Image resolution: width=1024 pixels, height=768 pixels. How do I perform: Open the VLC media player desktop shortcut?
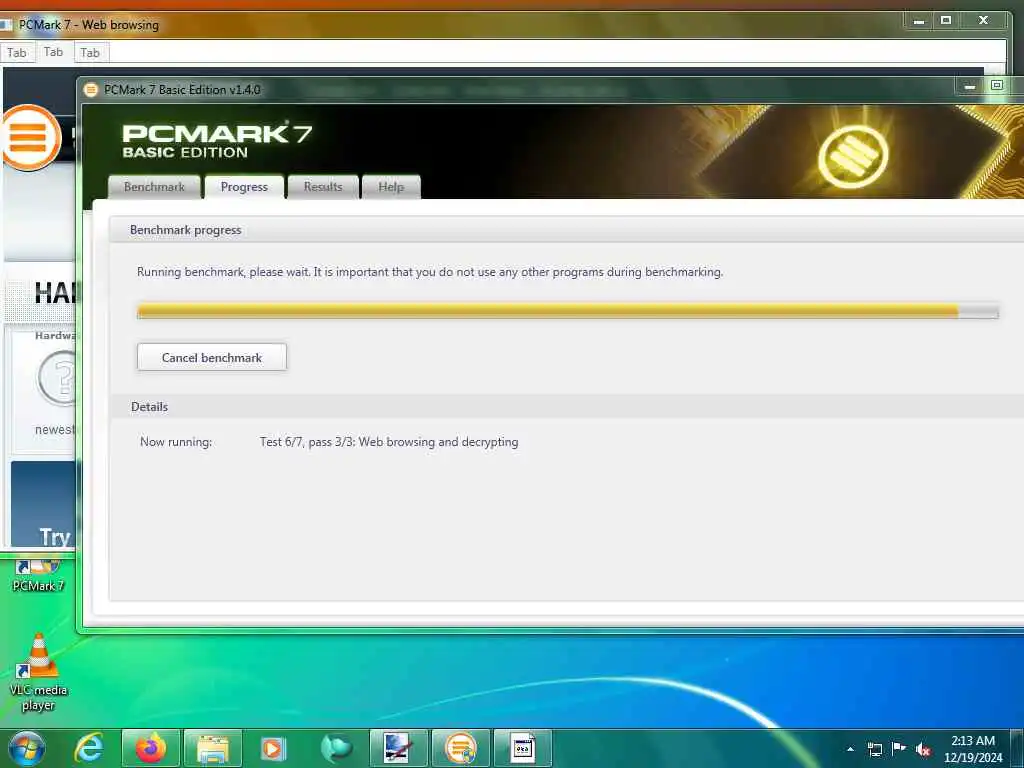coord(38,673)
